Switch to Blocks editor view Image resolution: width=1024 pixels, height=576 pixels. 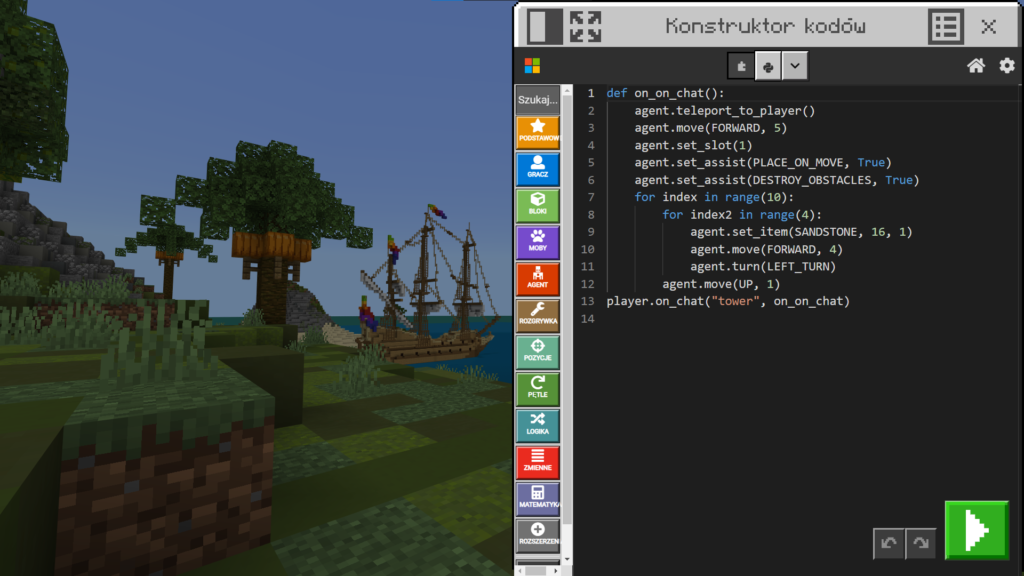741,66
